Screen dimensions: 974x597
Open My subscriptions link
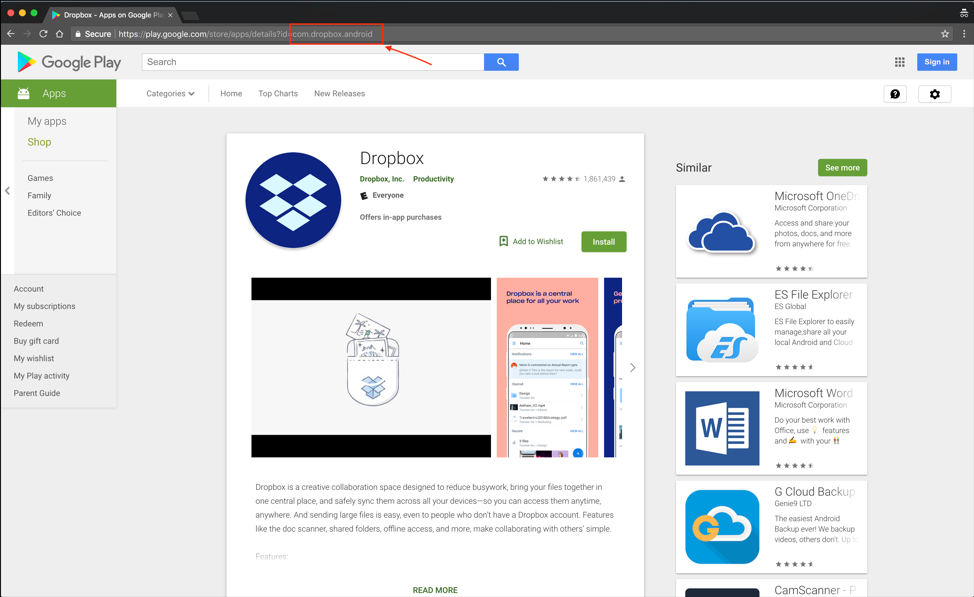tap(44, 306)
